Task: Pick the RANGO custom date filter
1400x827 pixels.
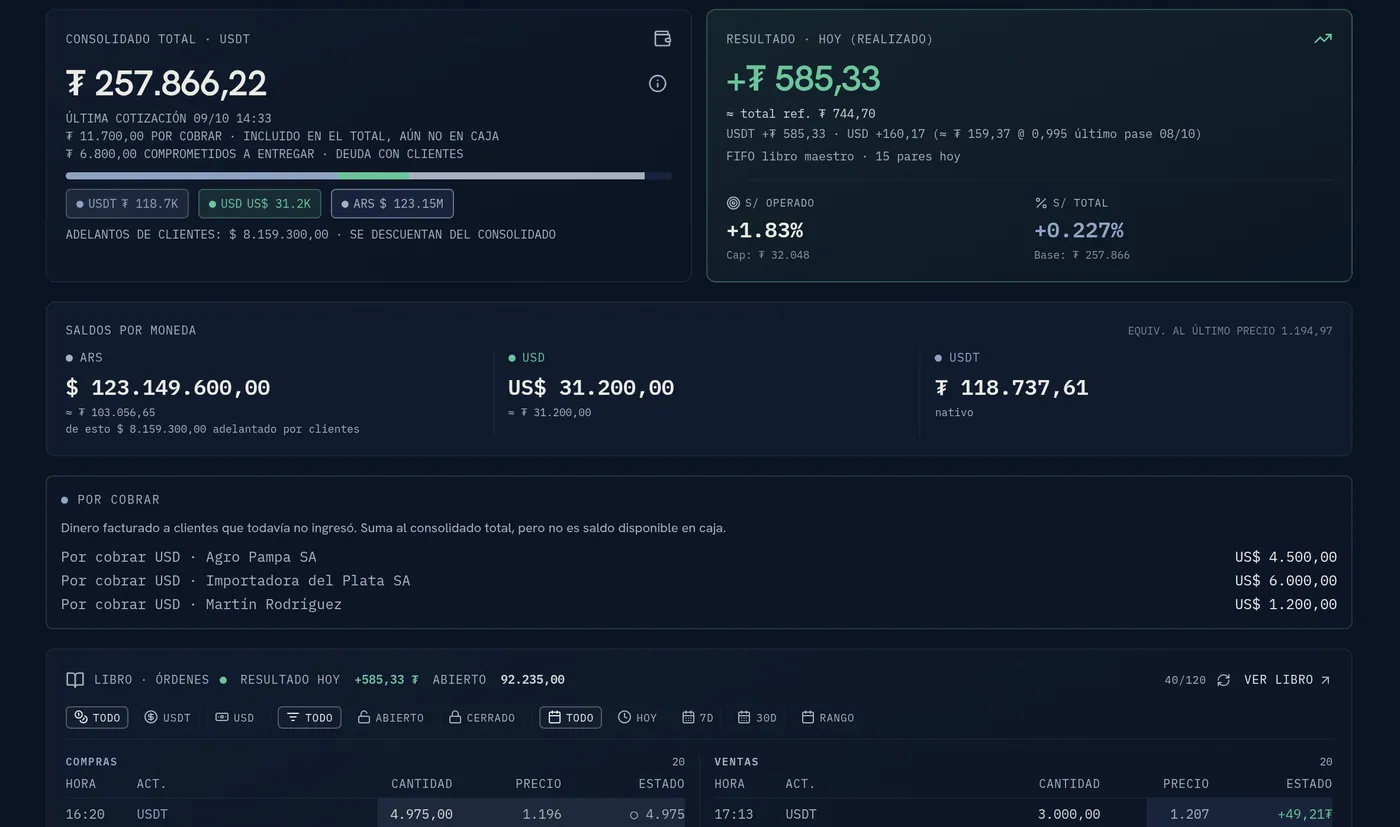Action: coord(828,718)
